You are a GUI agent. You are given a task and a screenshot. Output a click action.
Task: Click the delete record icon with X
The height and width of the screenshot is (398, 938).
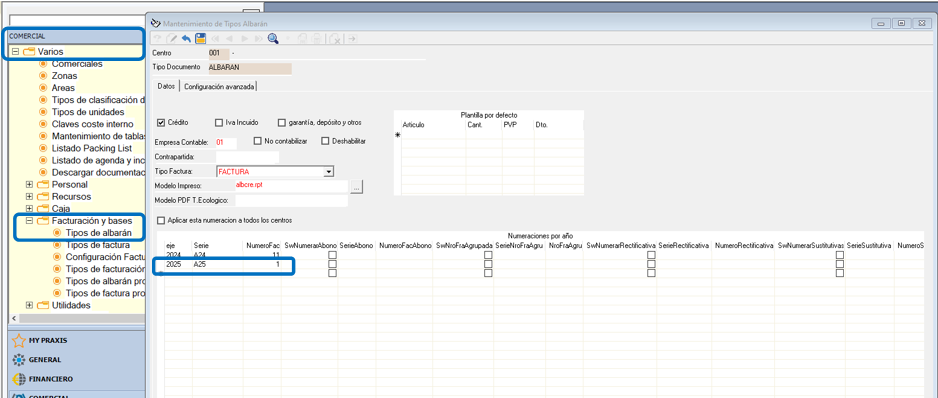tap(336, 39)
